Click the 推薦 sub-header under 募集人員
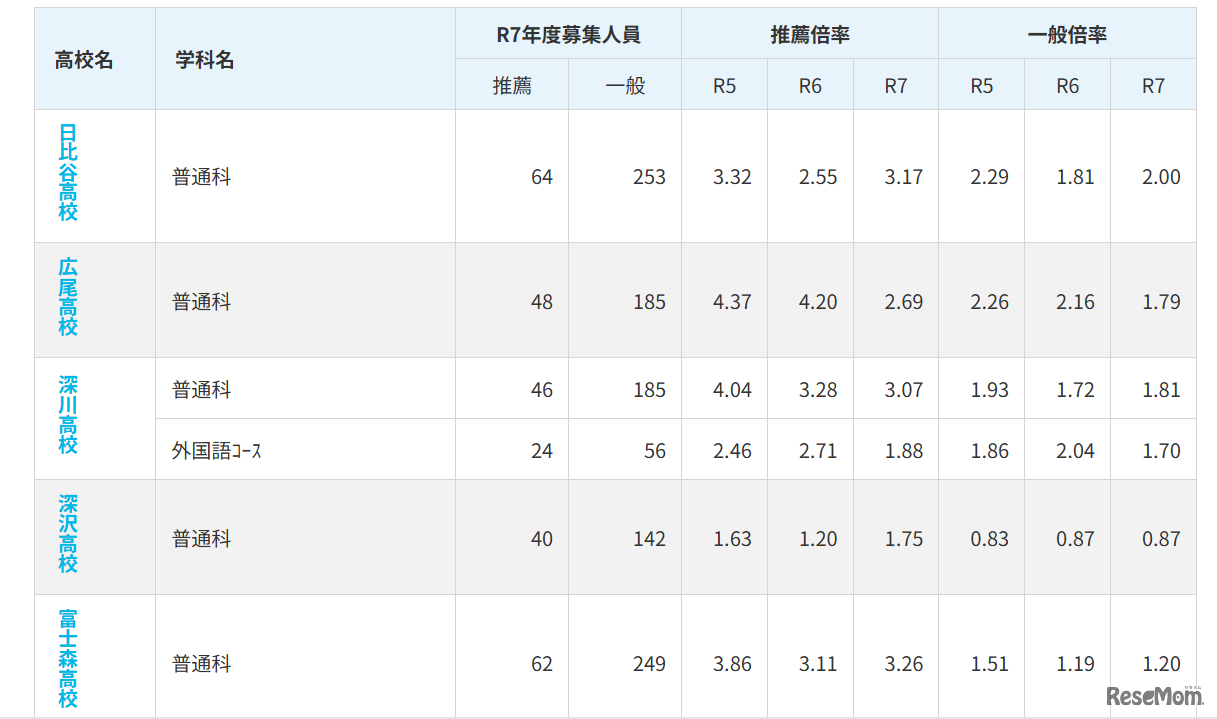Screen dimensions: 1217x719 [512, 86]
